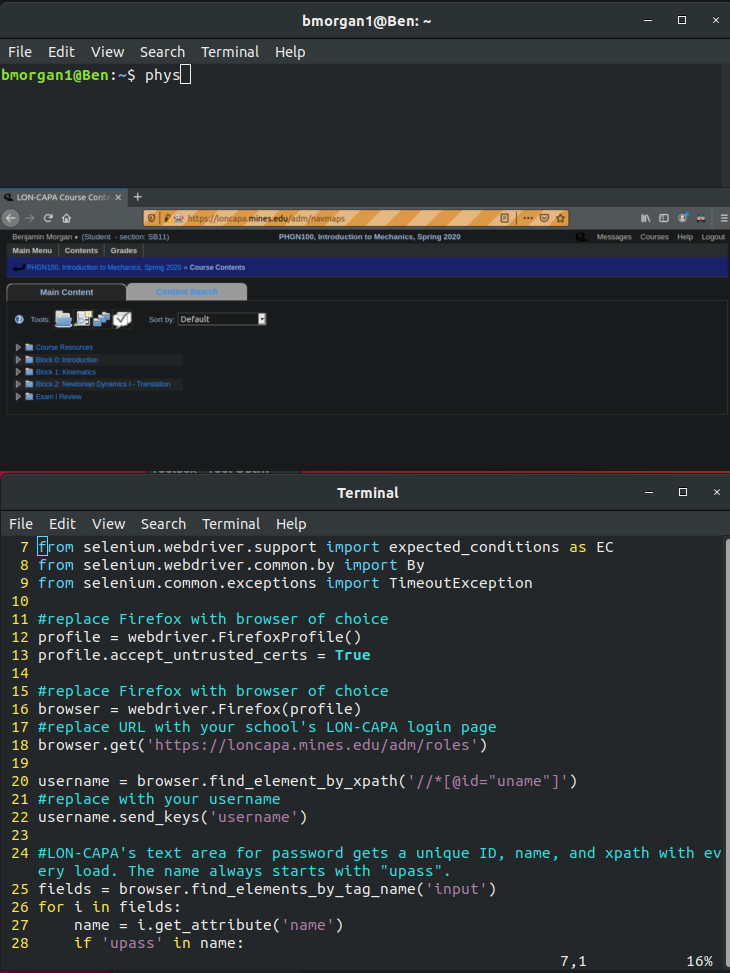Viewport: 730px width, 973px height.
Task: Open the Firefox hamburger menu
Action: coord(724,218)
